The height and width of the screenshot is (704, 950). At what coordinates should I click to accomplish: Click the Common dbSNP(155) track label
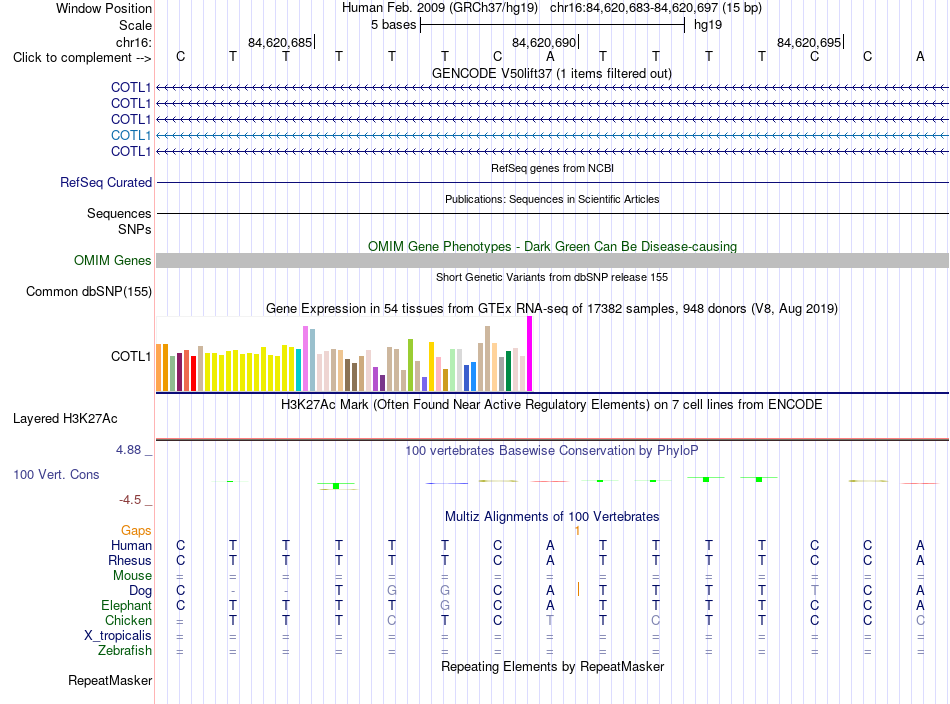click(x=88, y=291)
